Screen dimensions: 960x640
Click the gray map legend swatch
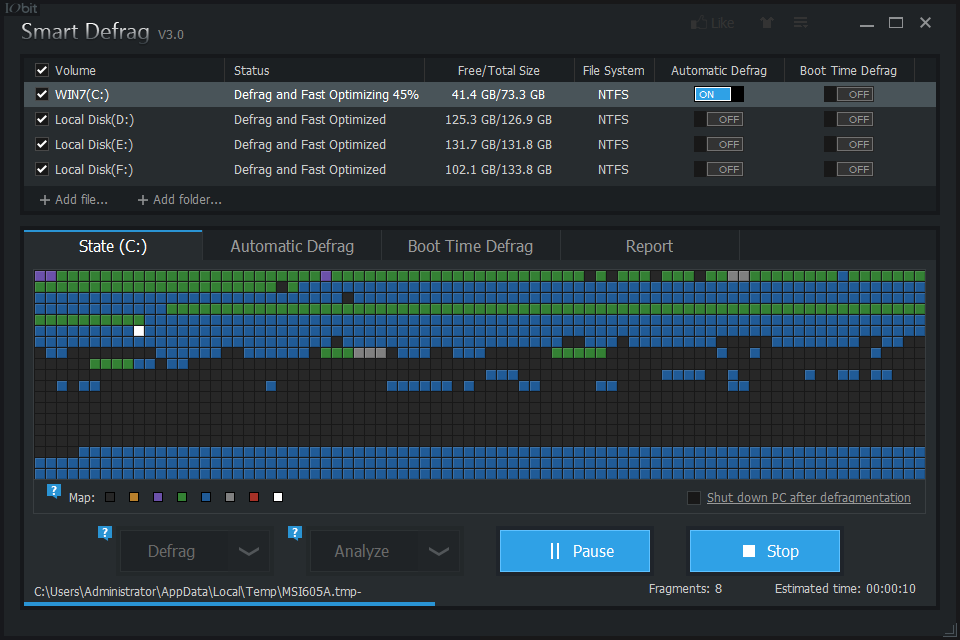(230, 497)
